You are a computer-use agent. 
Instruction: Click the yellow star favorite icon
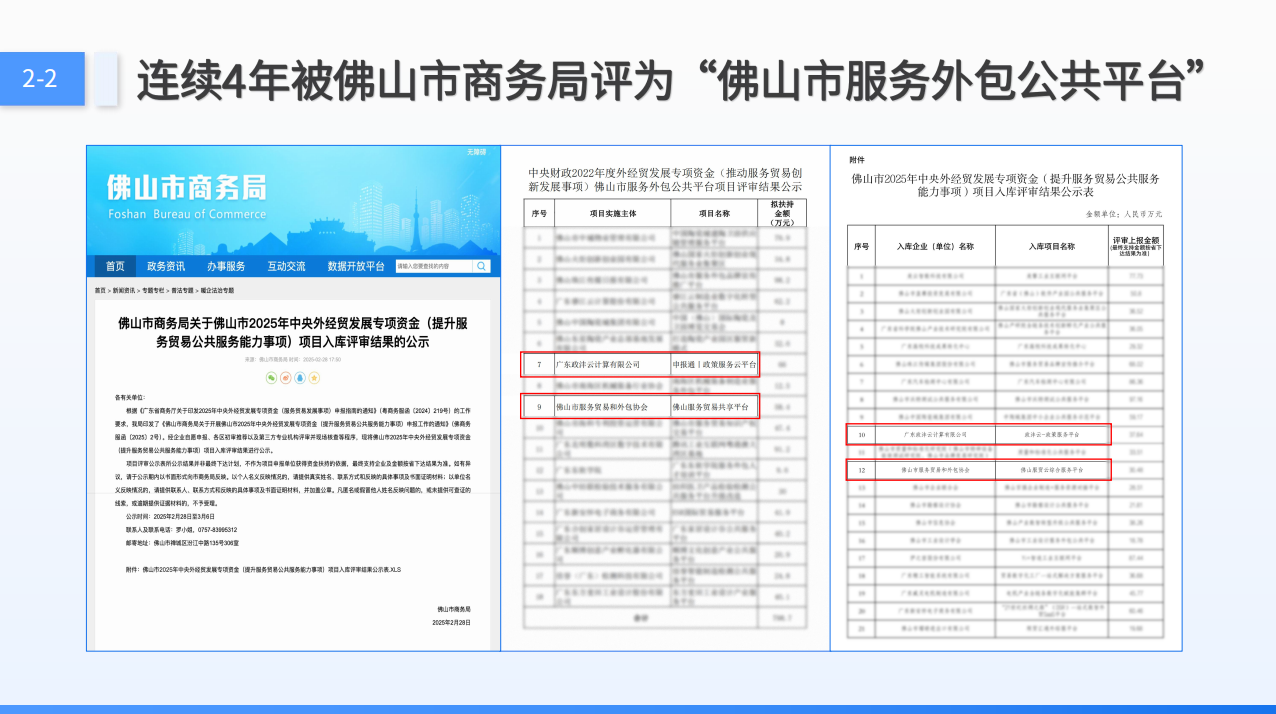[314, 378]
